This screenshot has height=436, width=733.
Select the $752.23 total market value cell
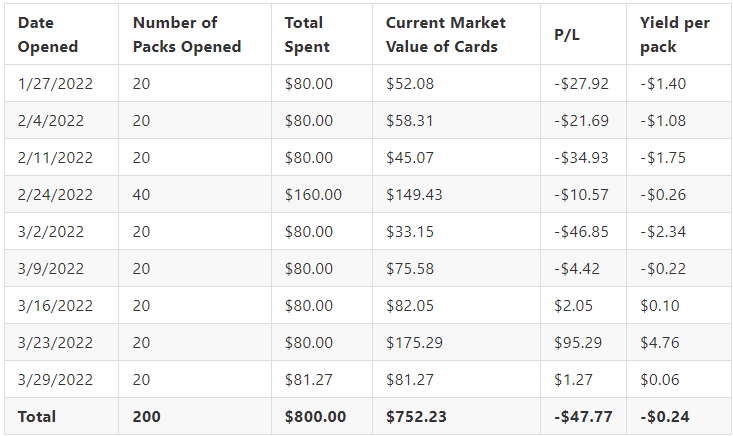click(x=416, y=416)
